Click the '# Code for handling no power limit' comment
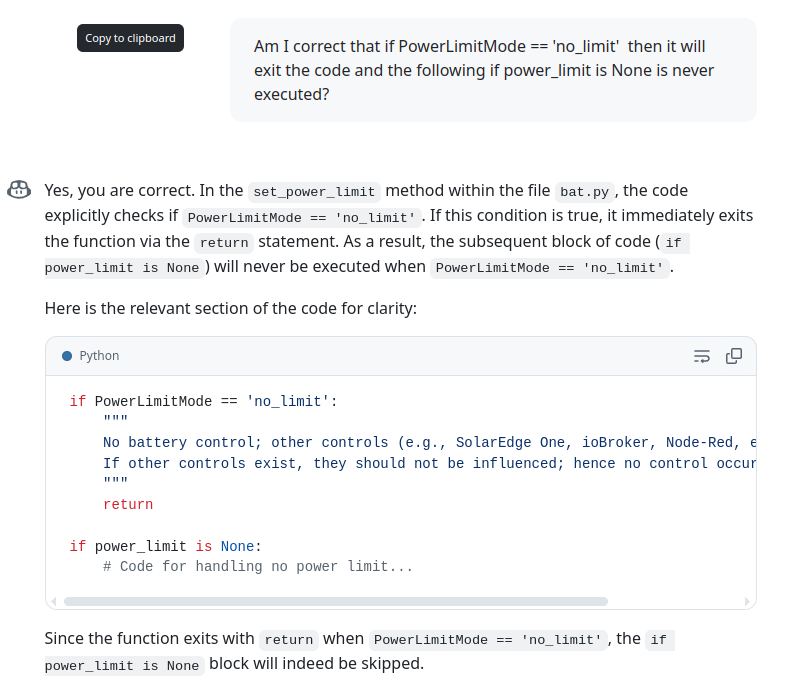This screenshot has height=687, width=810. 258,567
